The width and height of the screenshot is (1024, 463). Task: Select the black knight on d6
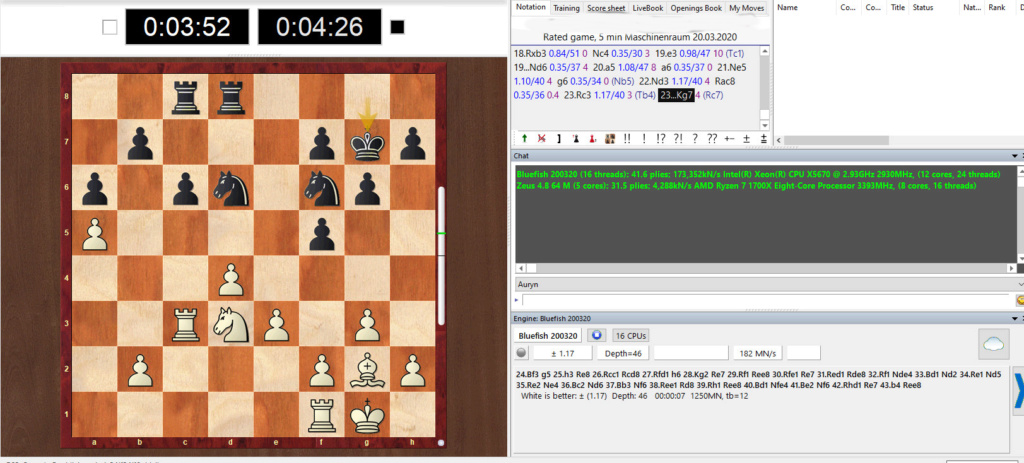click(231, 187)
